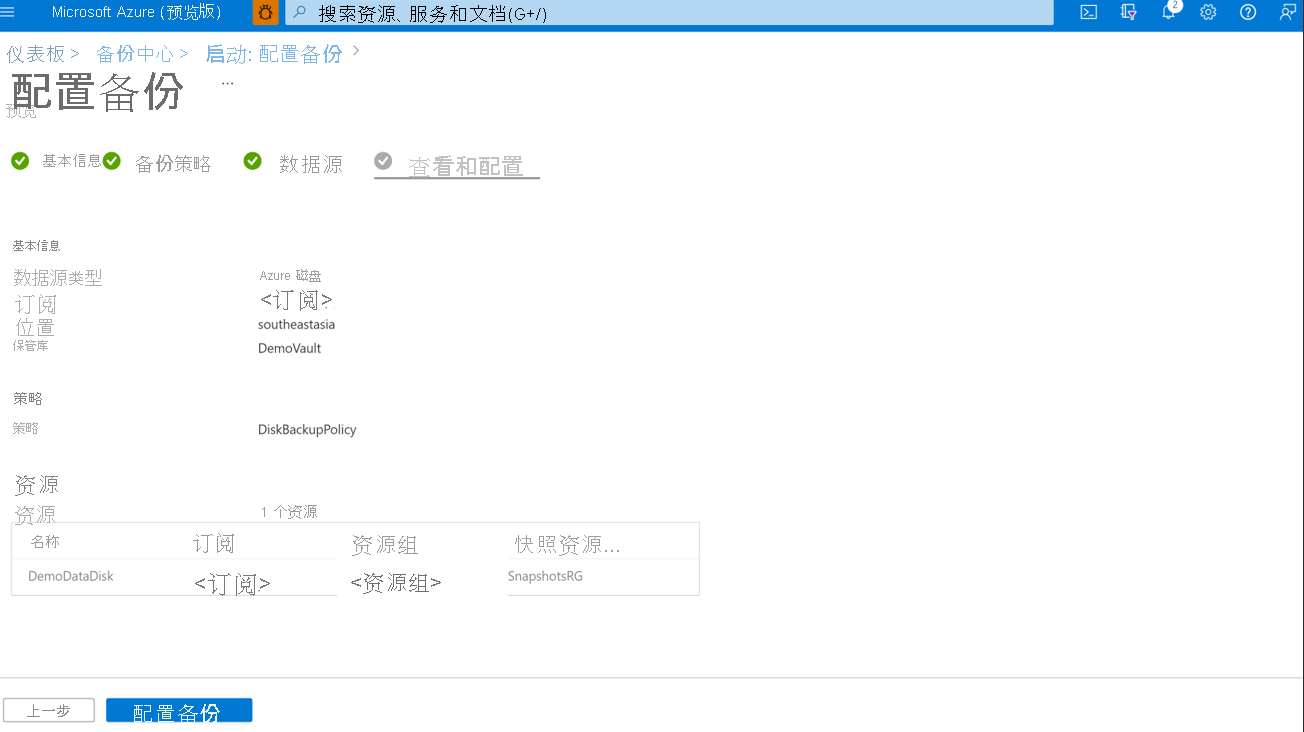Show notifications bell
The width and height of the screenshot is (1304, 732).
point(1168,13)
